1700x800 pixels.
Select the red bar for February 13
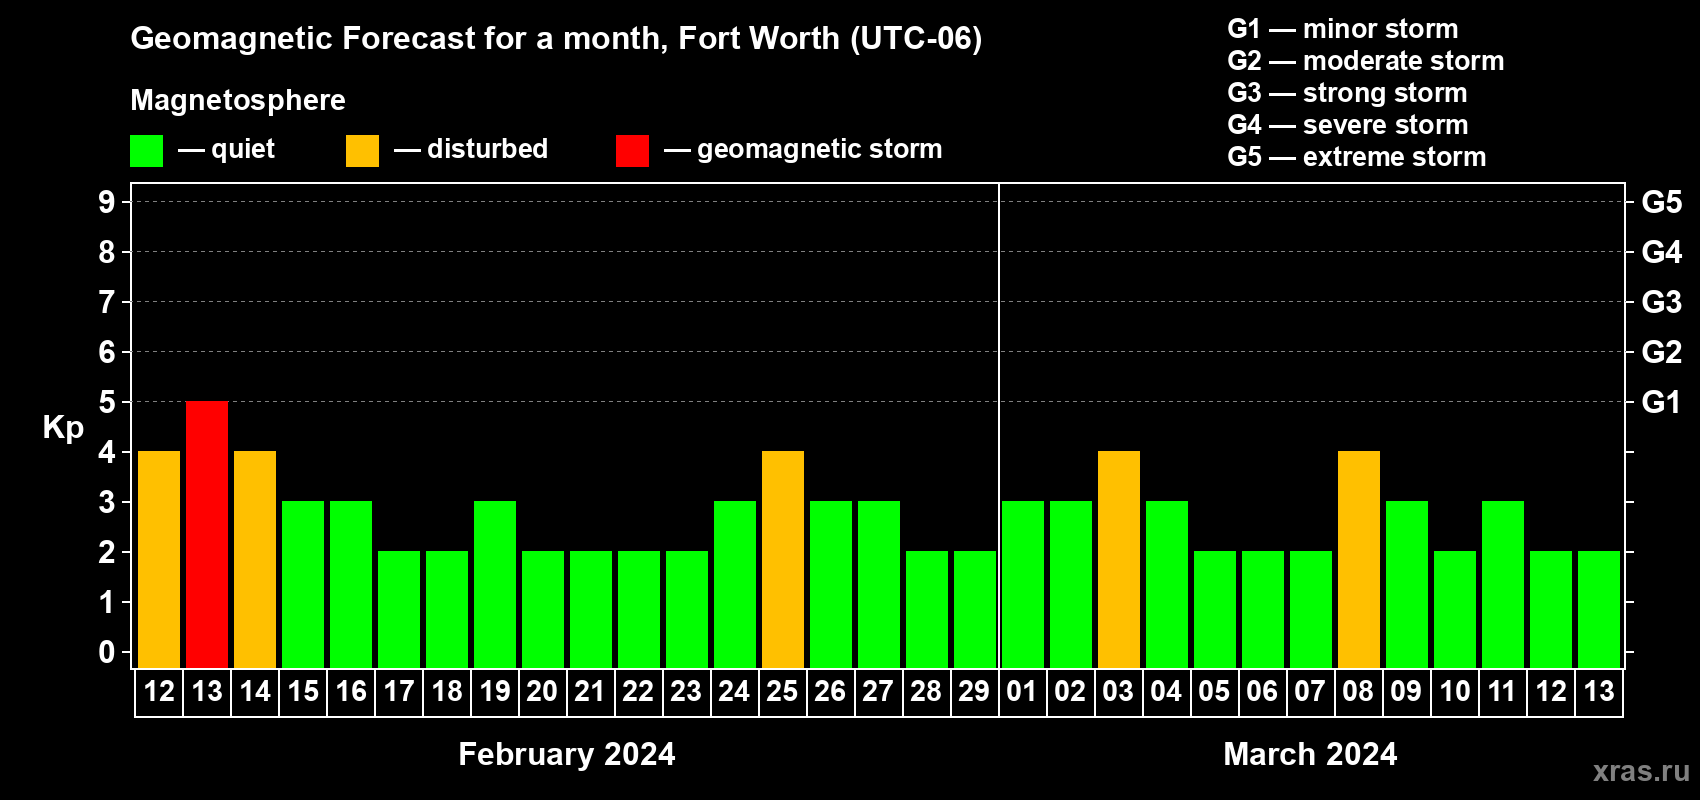pyautogui.click(x=207, y=535)
